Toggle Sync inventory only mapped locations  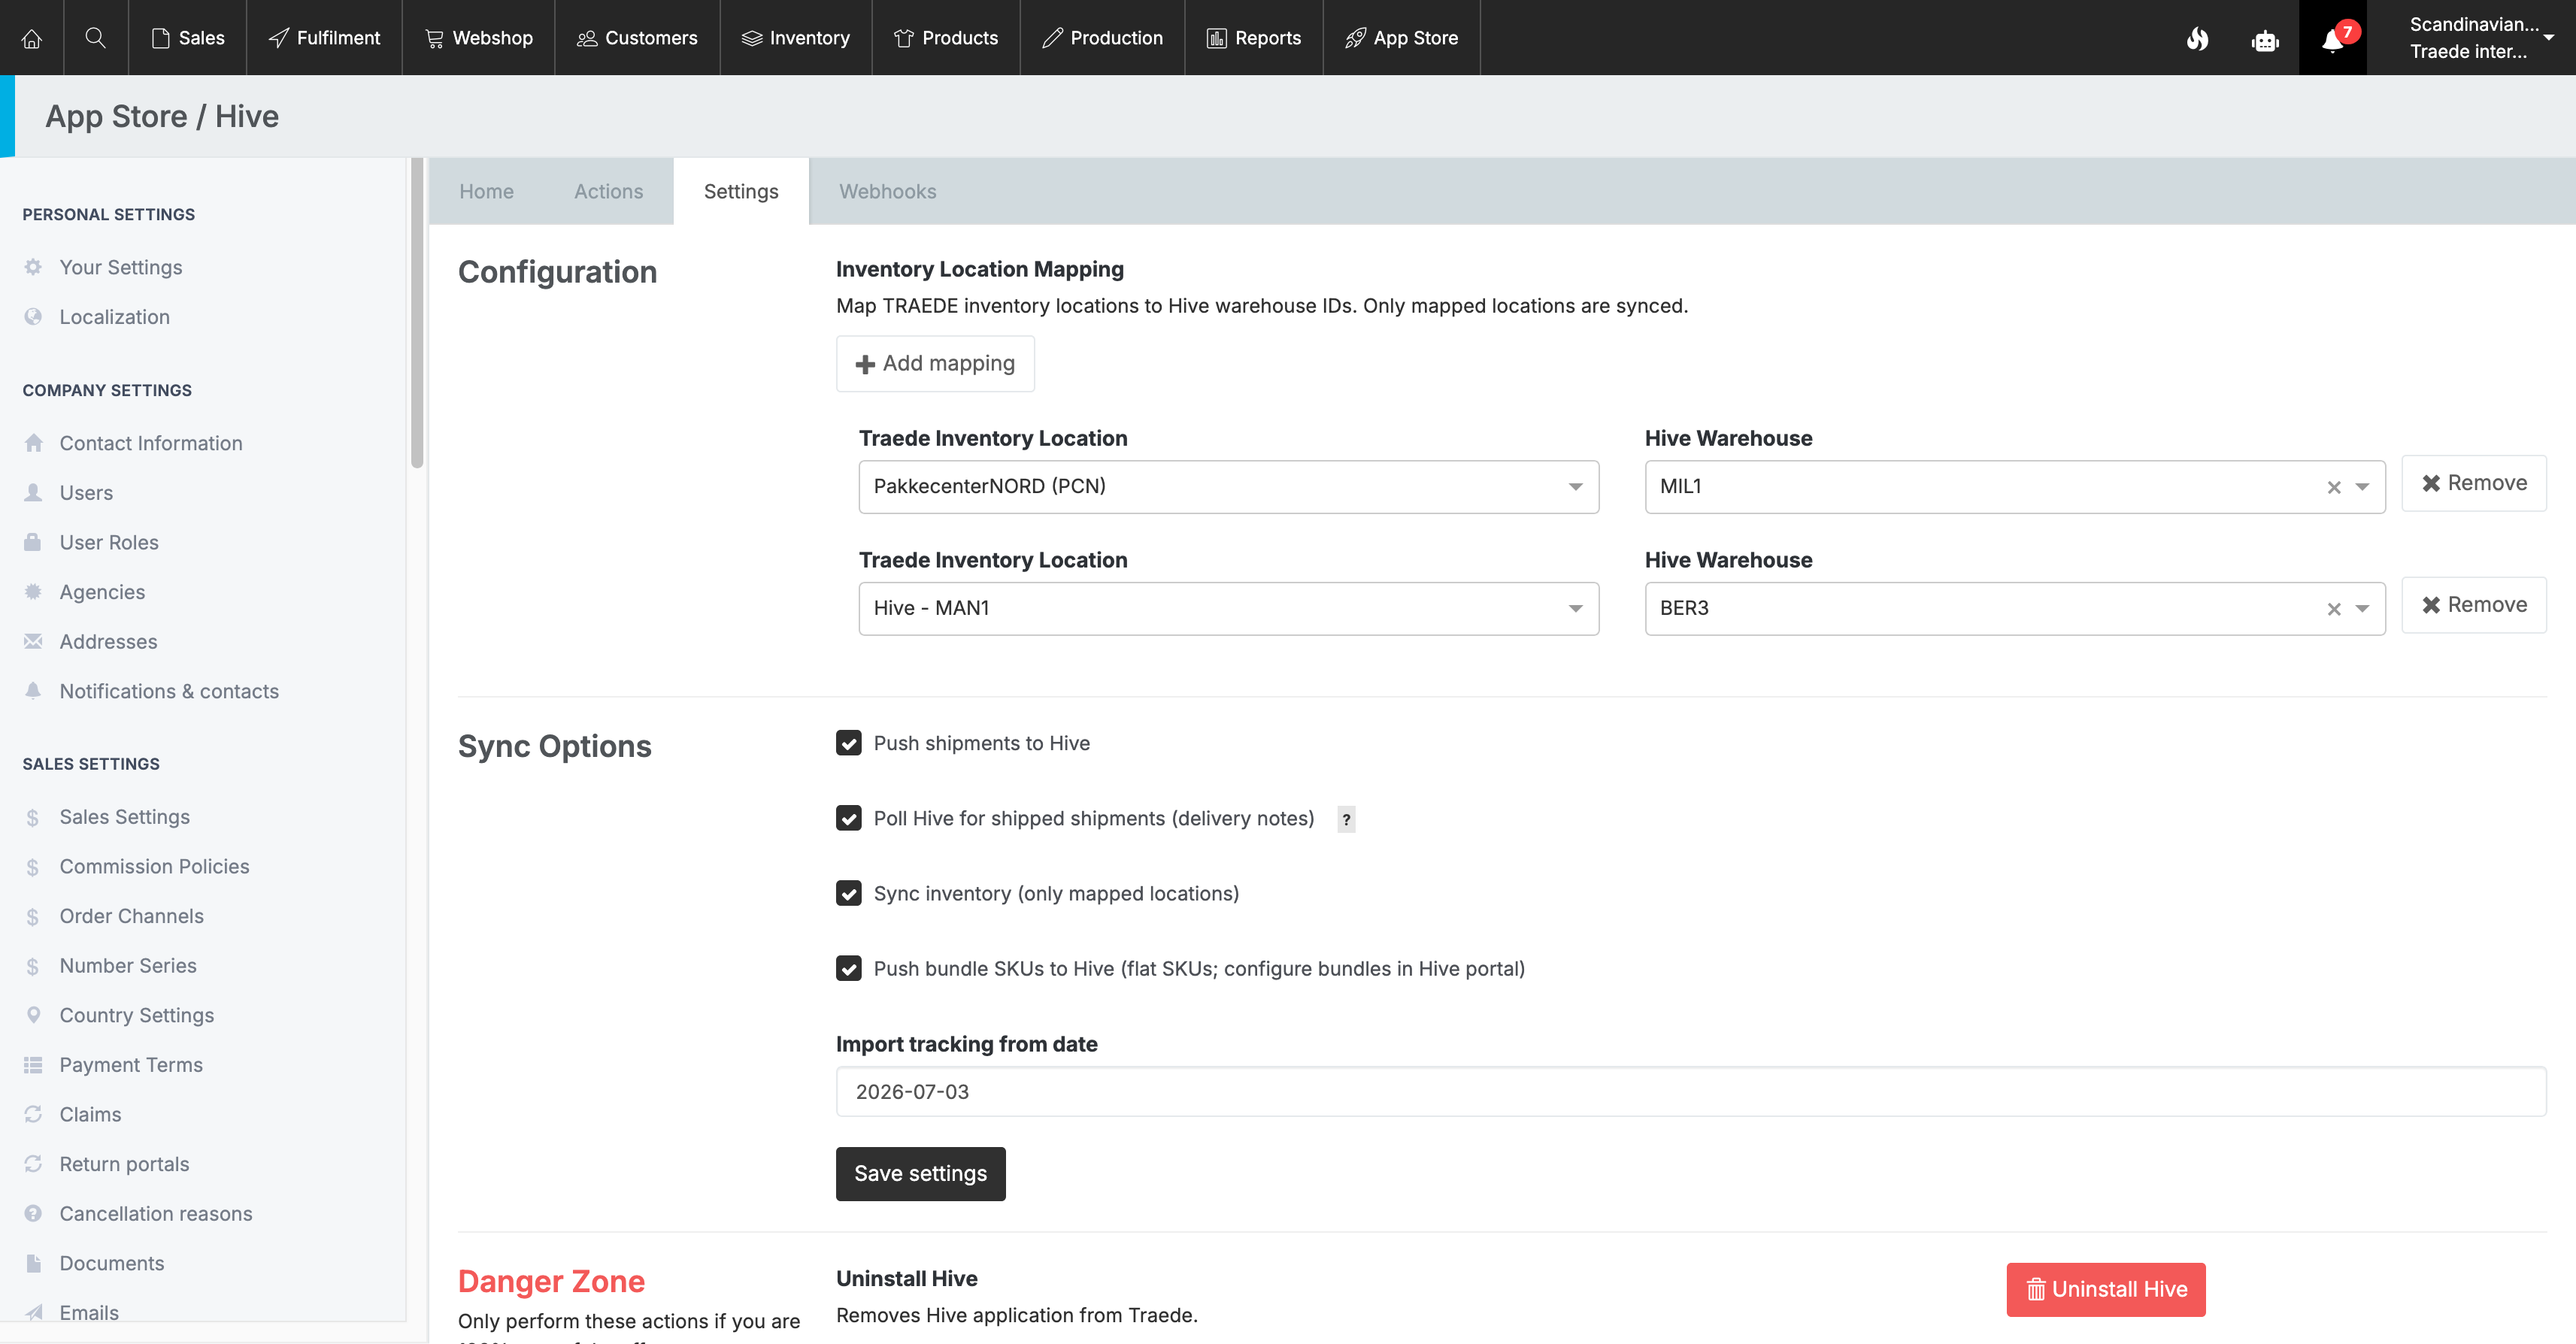tap(849, 893)
